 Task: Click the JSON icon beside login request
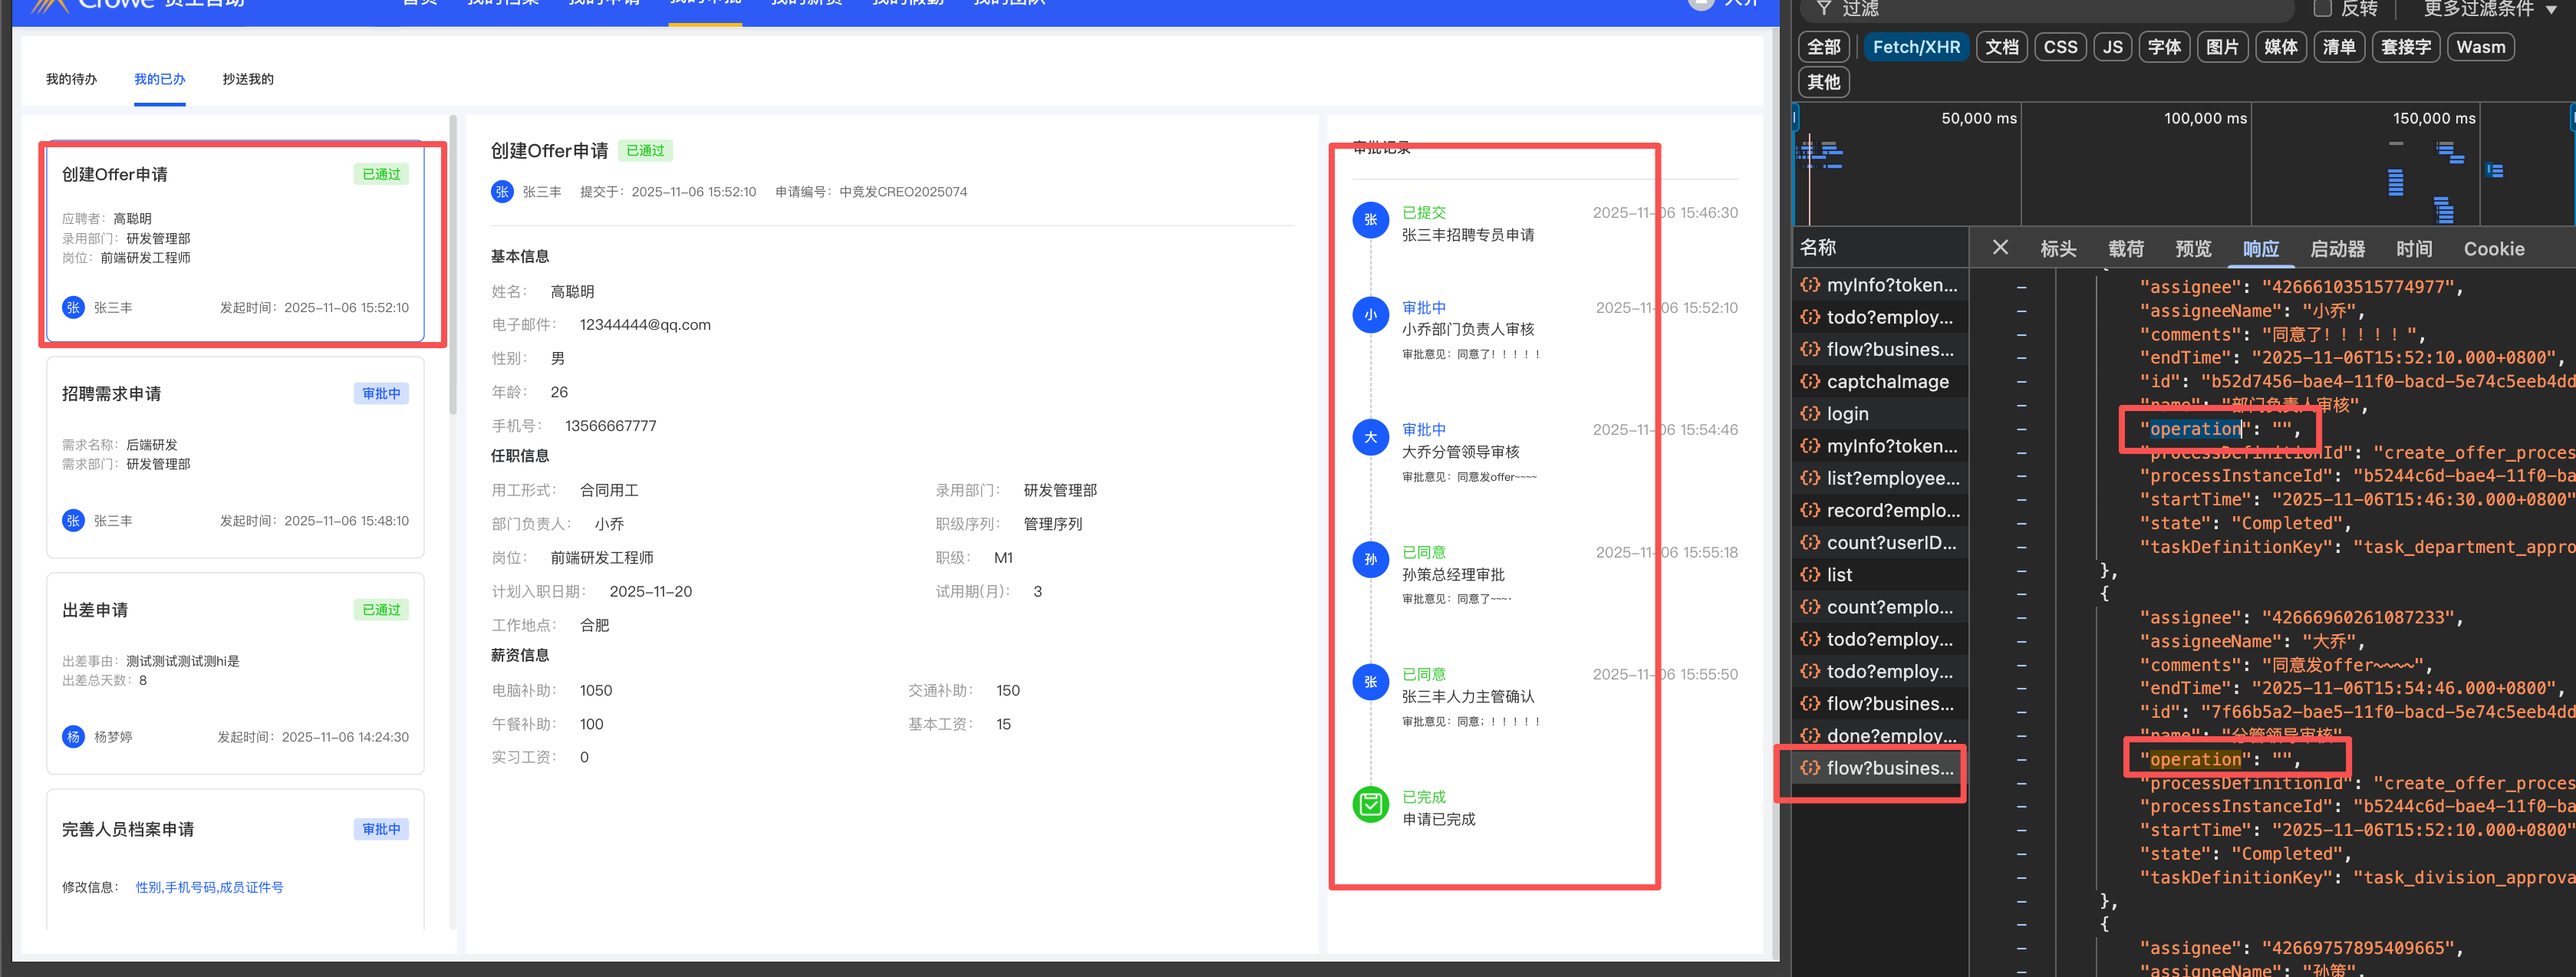1810,413
